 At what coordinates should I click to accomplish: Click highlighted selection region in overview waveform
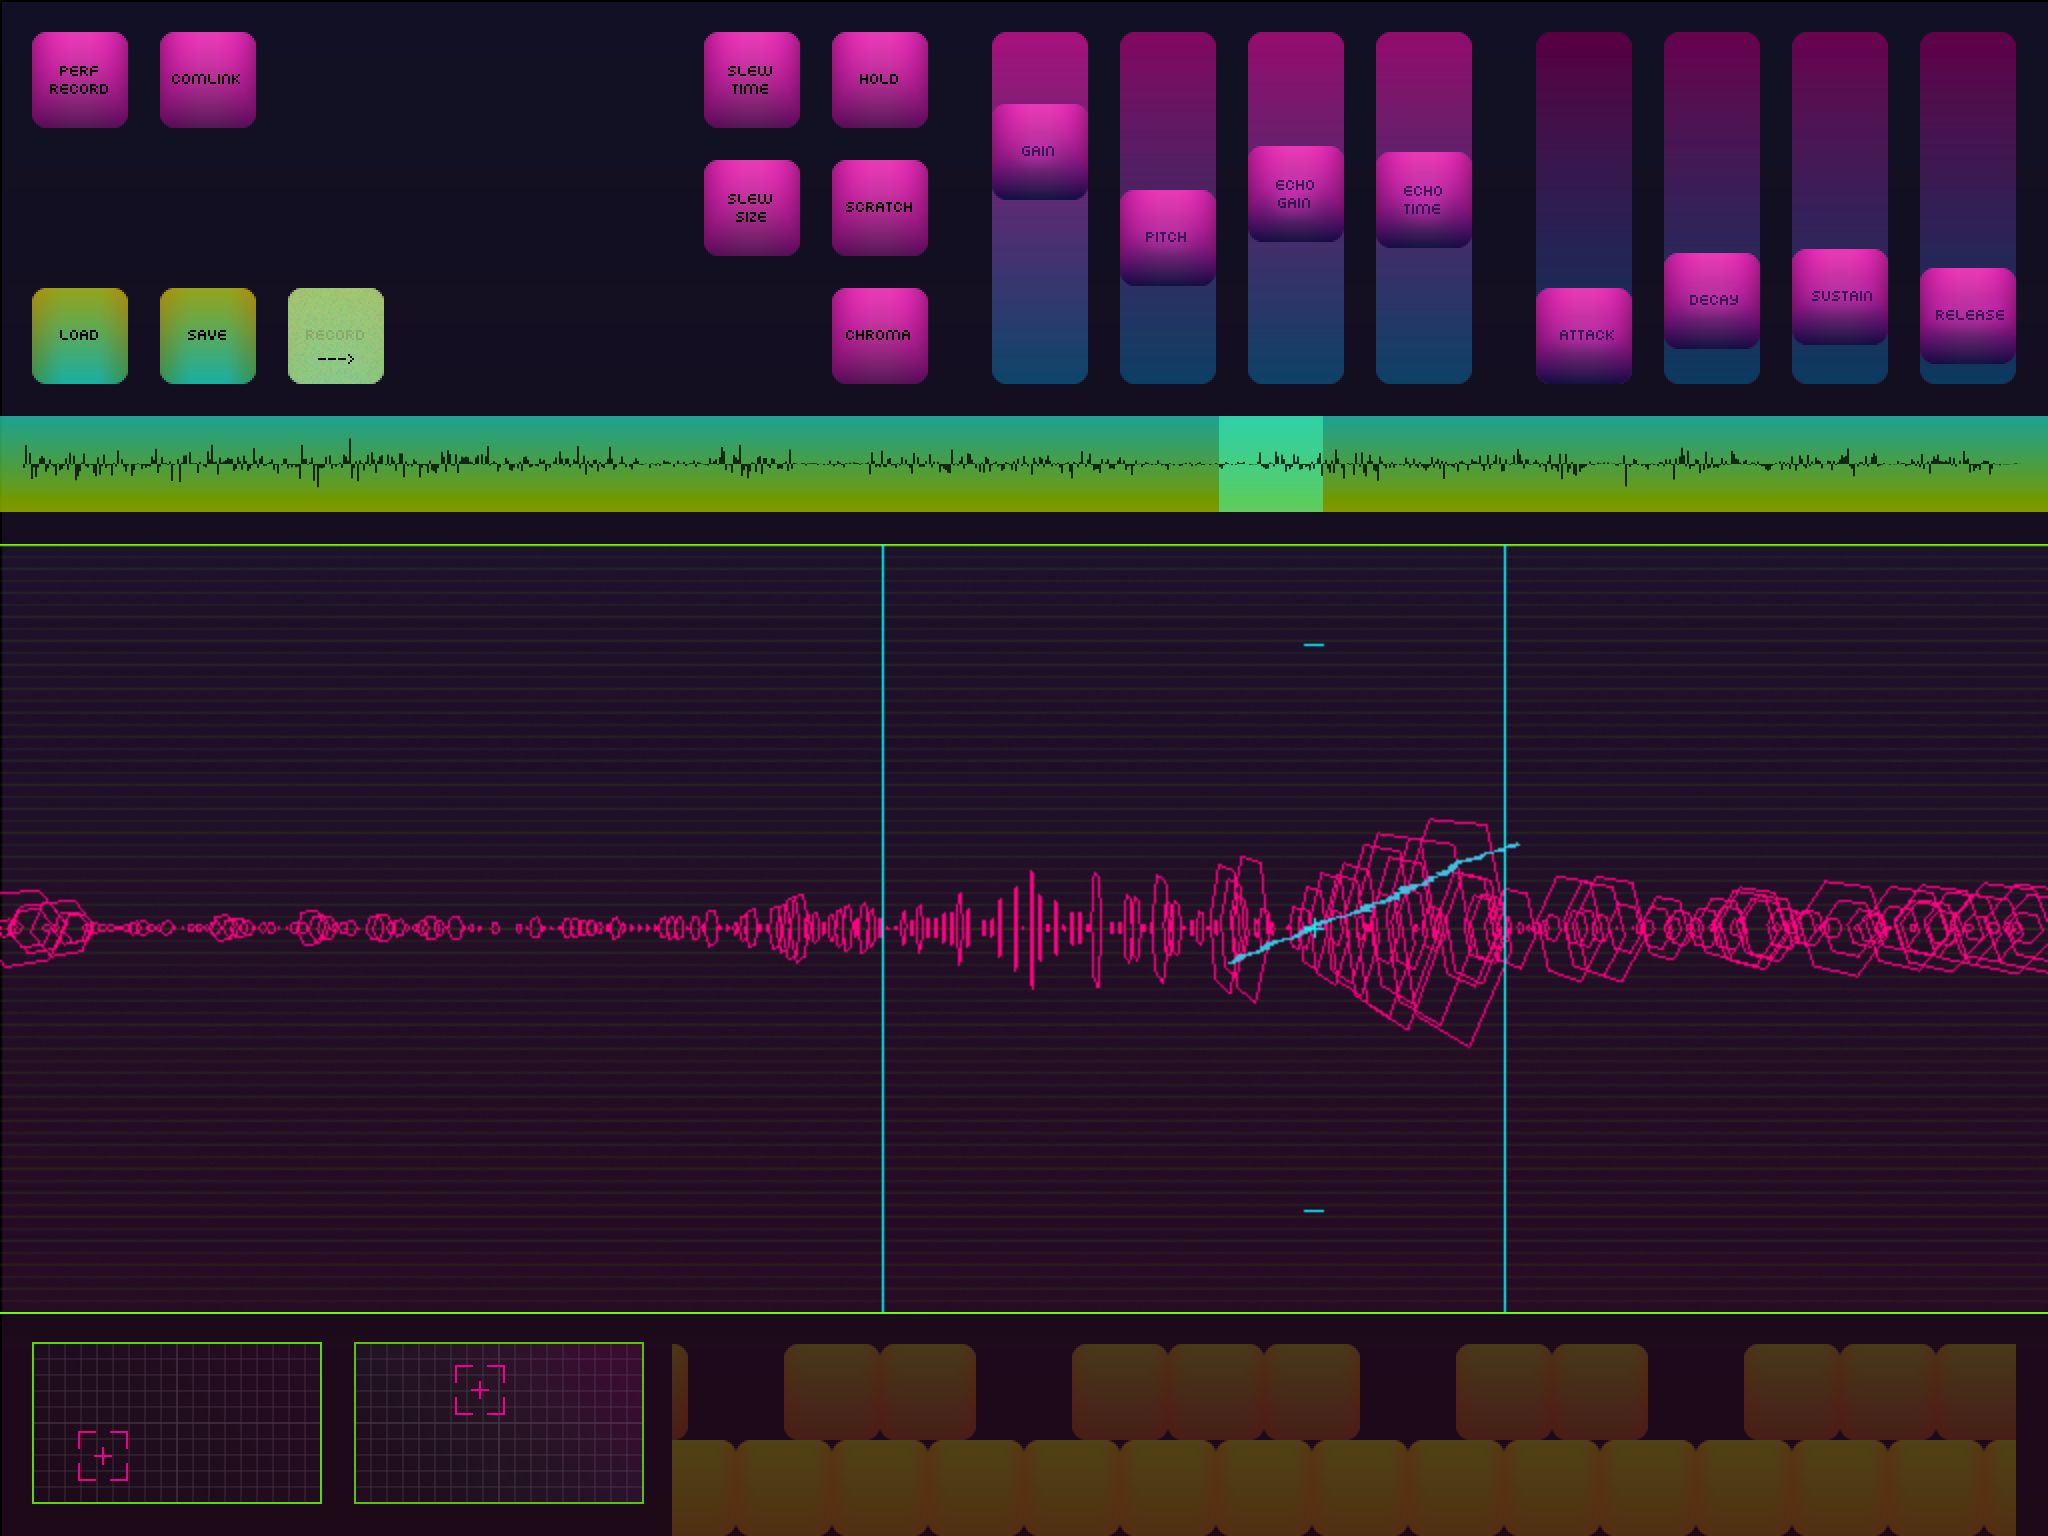(1270, 464)
